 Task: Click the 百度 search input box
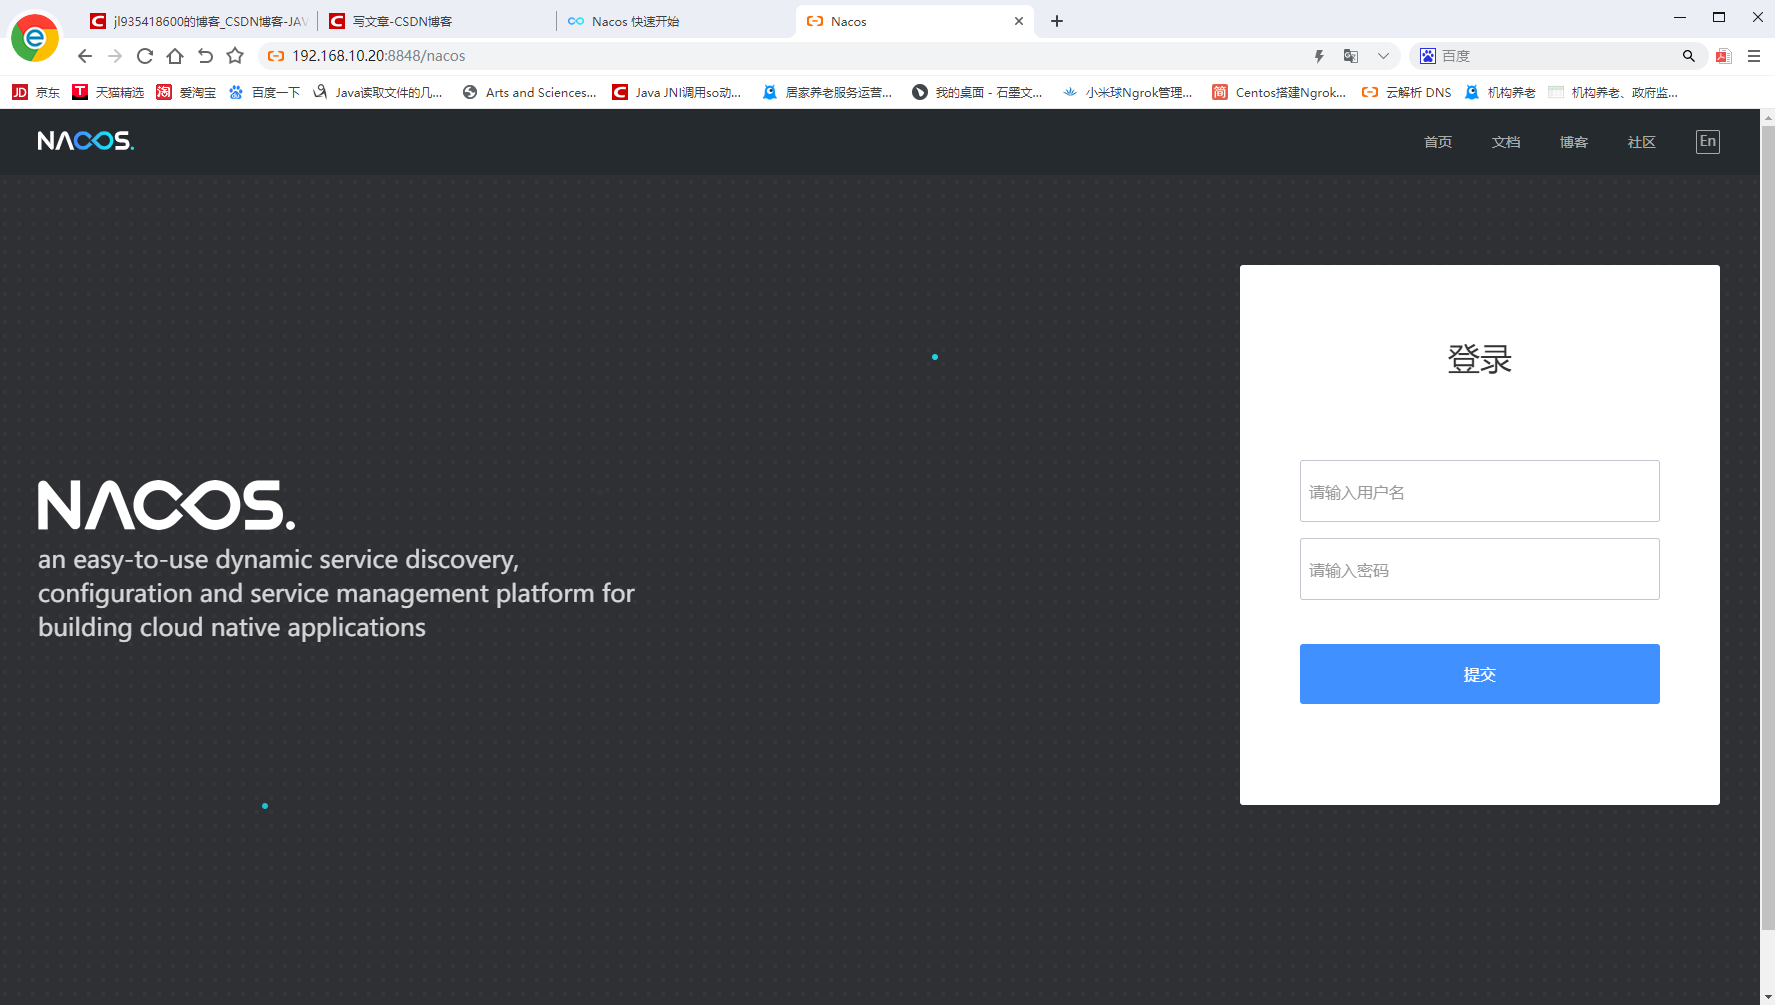tap(1557, 56)
